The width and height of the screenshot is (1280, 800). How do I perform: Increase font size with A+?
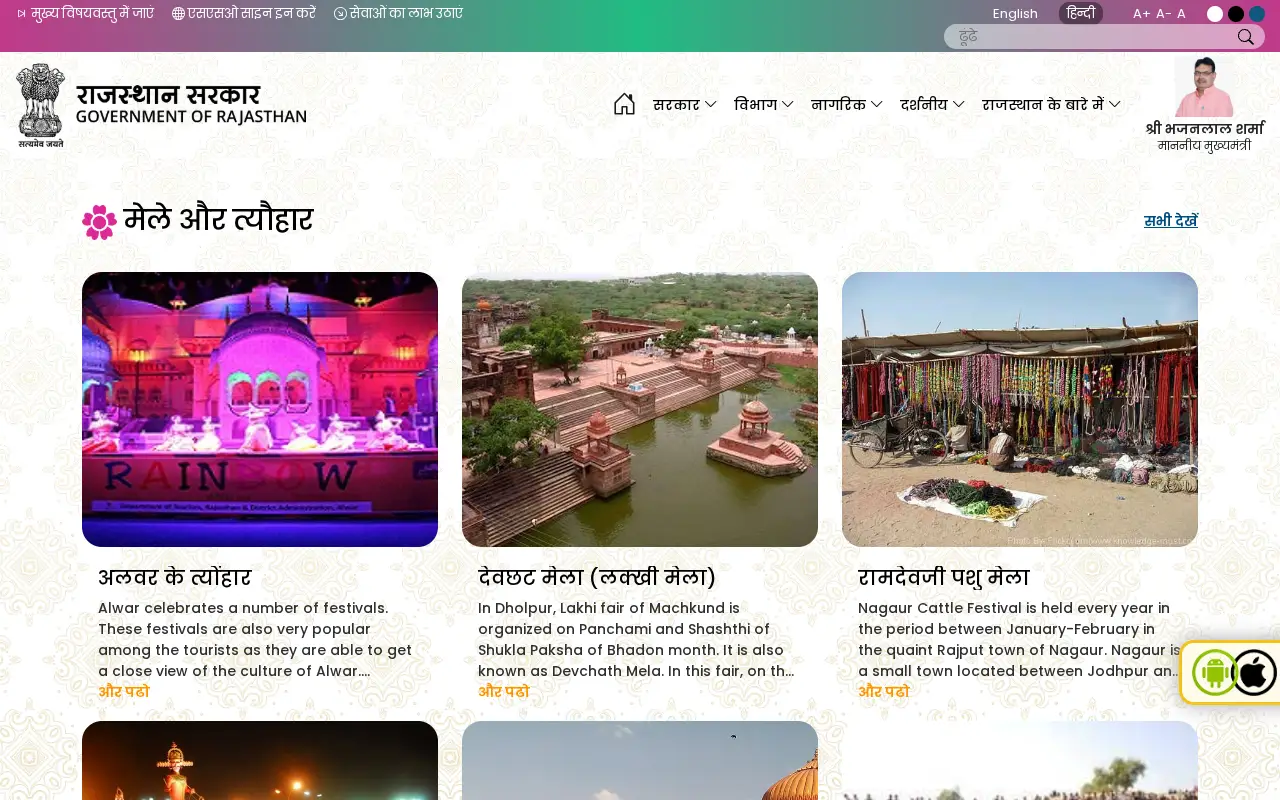point(1141,14)
